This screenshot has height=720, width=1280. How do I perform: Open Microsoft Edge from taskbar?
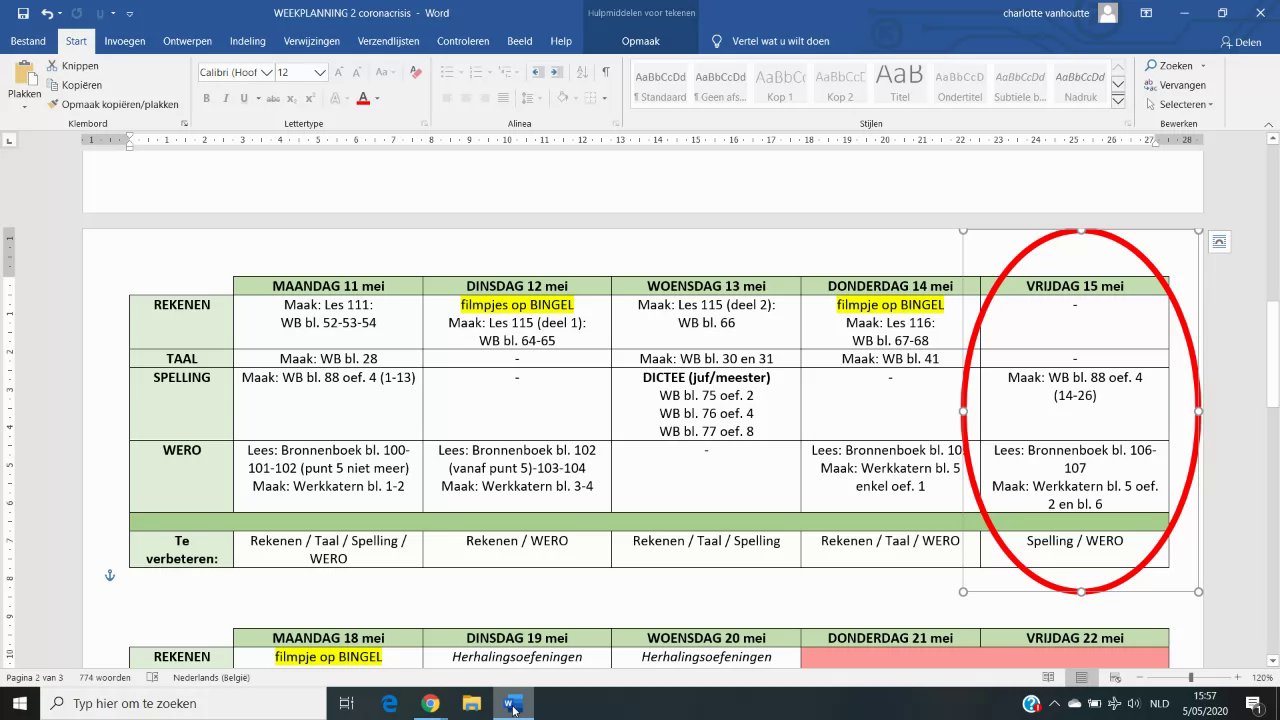tap(390, 704)
